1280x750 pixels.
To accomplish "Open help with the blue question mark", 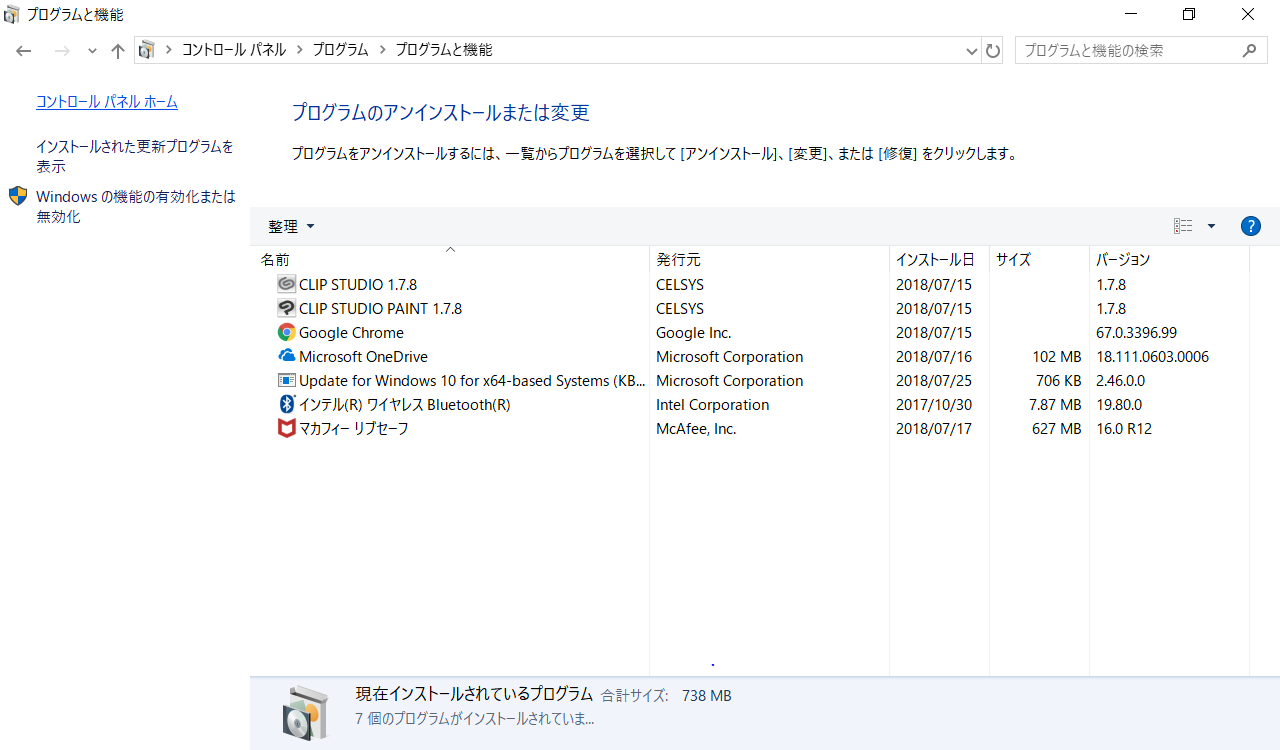I will pos(1250,226).
